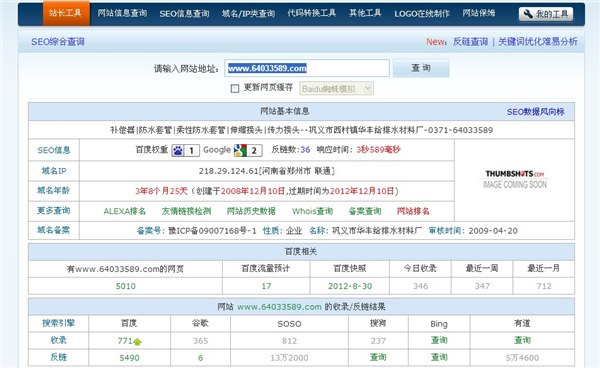Open the 网站历史数据 link
Viewport: 600px width, 368px height.
click(251, 211)
